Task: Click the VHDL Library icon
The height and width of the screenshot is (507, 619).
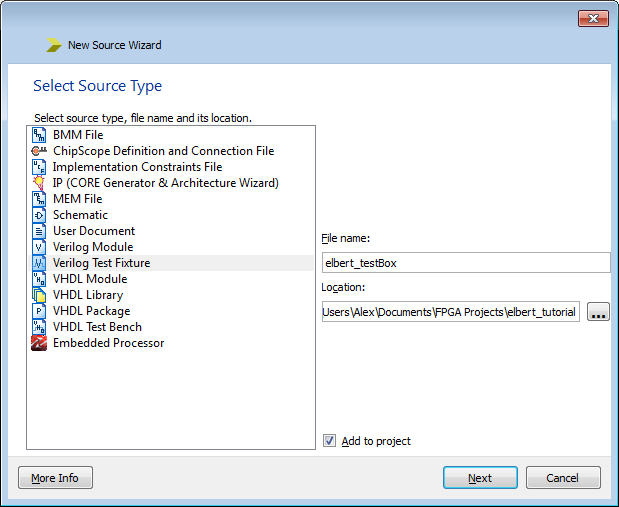Action: [x=39, y=295]
